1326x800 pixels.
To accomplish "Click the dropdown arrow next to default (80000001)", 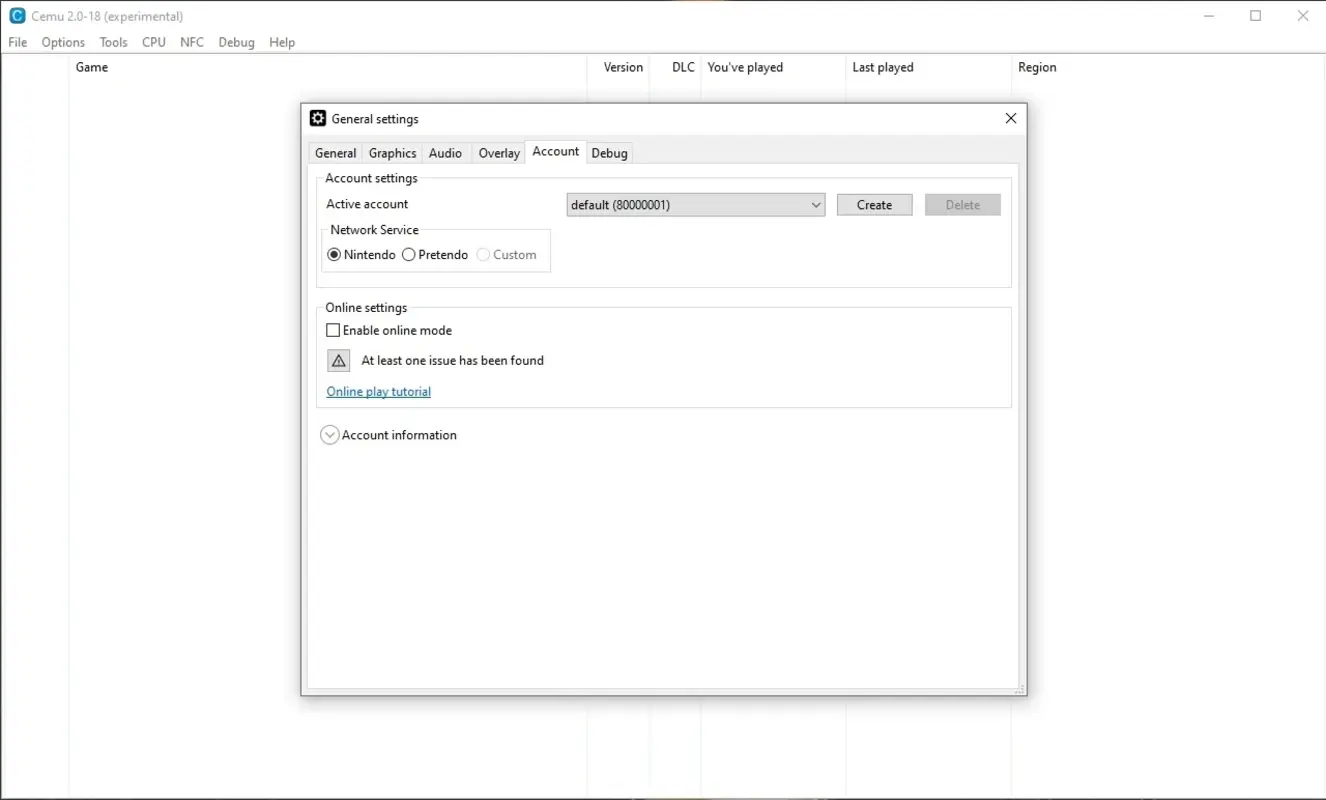I will click(817, 204).
